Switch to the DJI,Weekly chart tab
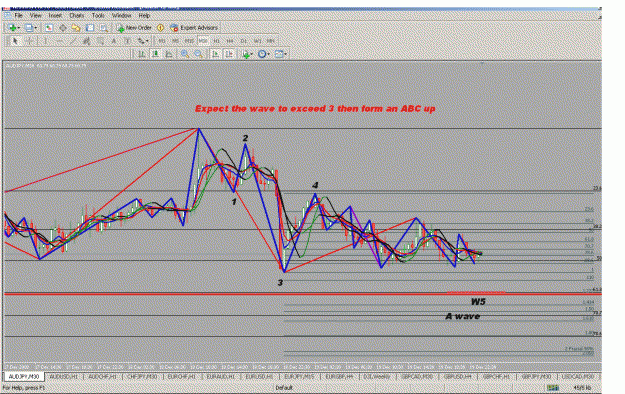 pyautogui.click(x=377, y=376)
